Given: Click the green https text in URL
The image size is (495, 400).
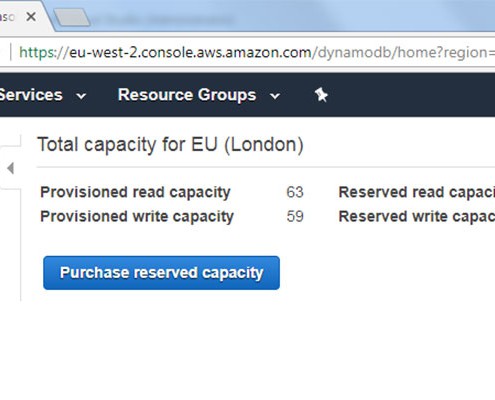Looking at the screenshot, I should coord(39,53).
